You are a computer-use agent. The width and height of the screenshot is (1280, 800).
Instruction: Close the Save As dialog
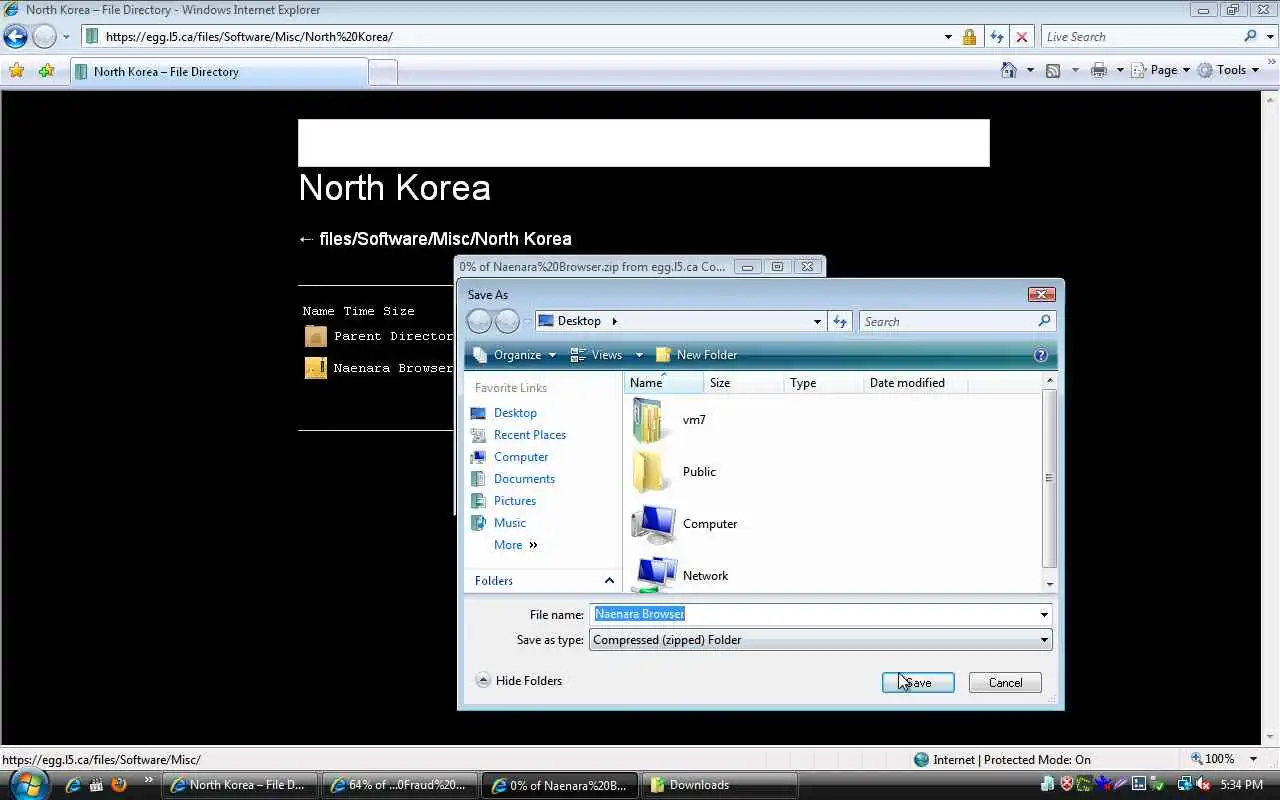coord(1041,294)
